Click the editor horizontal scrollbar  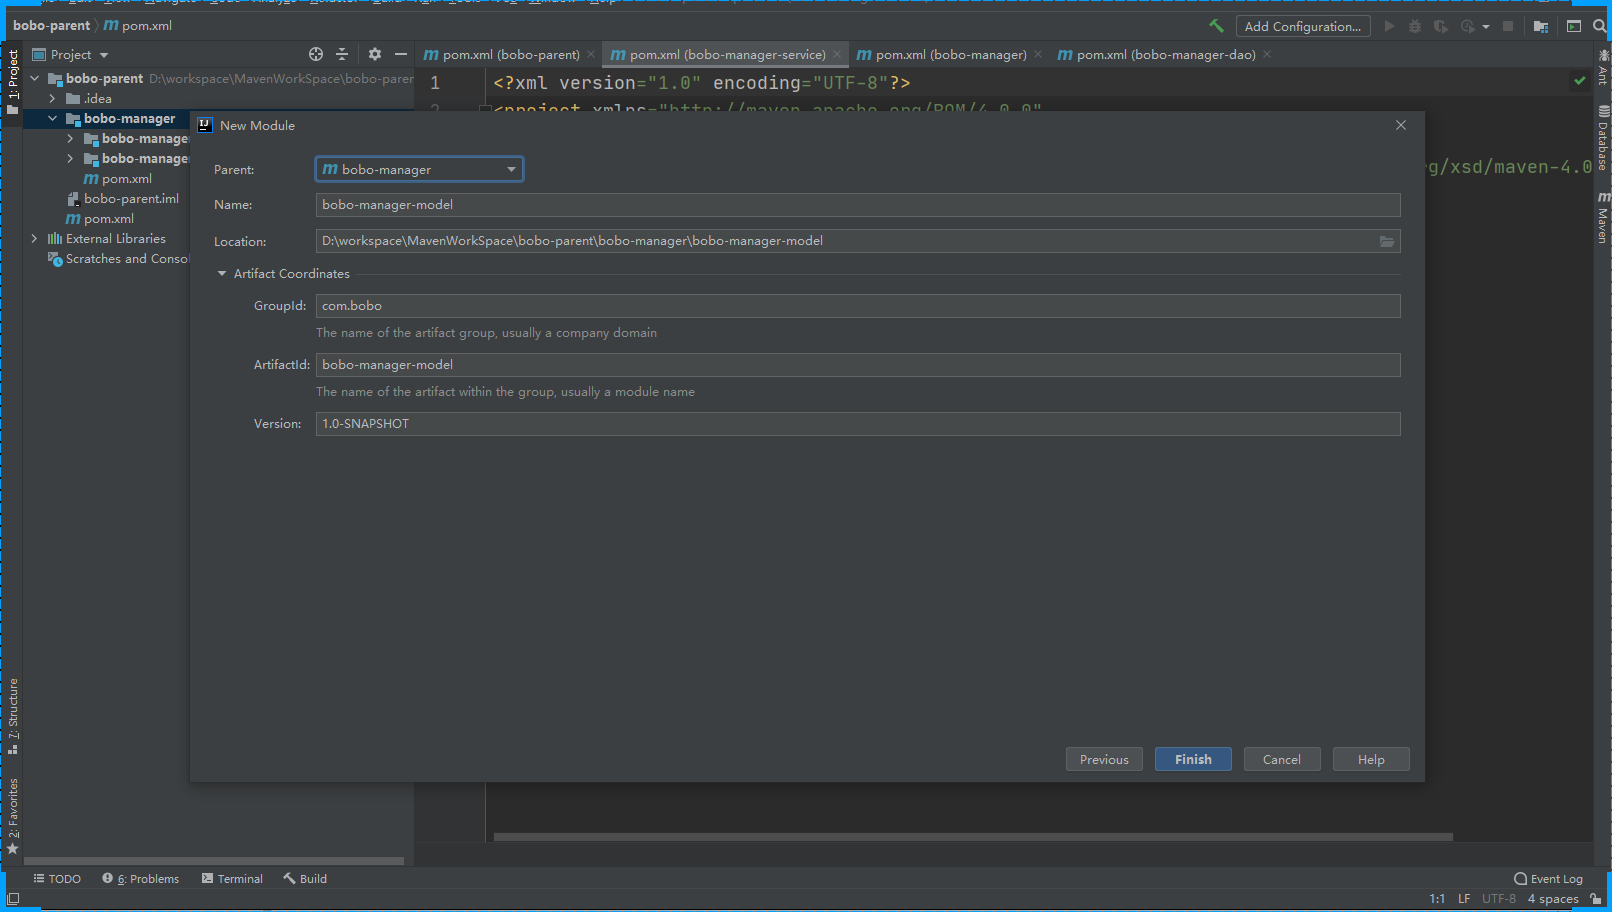click(x=973, y=837)
